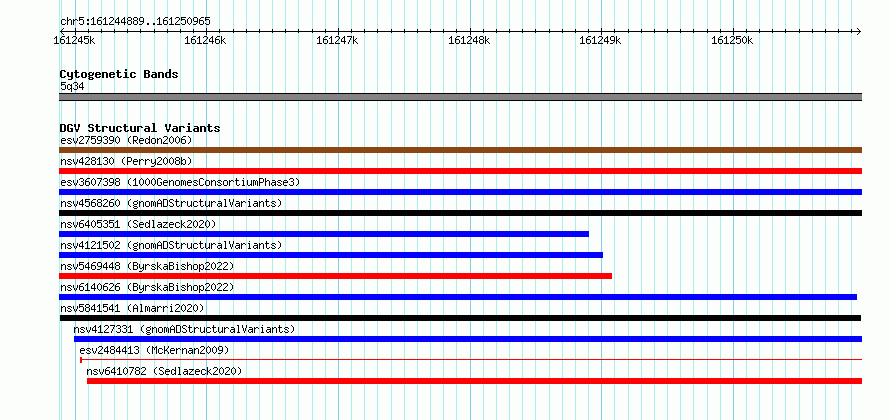Image resolution: width=890 pixels, height=420 pixels.
Task: Open nsv6140626 (ByrskaBishop2022) label
Action: coord(147,287)
